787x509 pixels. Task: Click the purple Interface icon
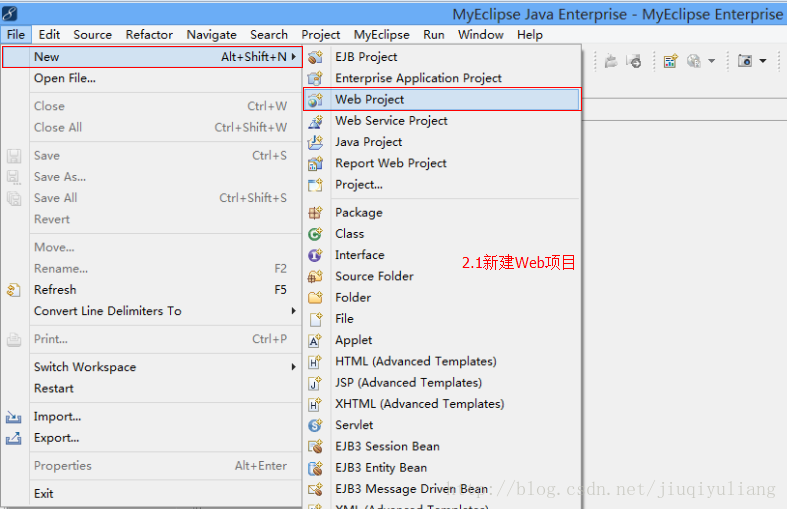tap(315, 255)
